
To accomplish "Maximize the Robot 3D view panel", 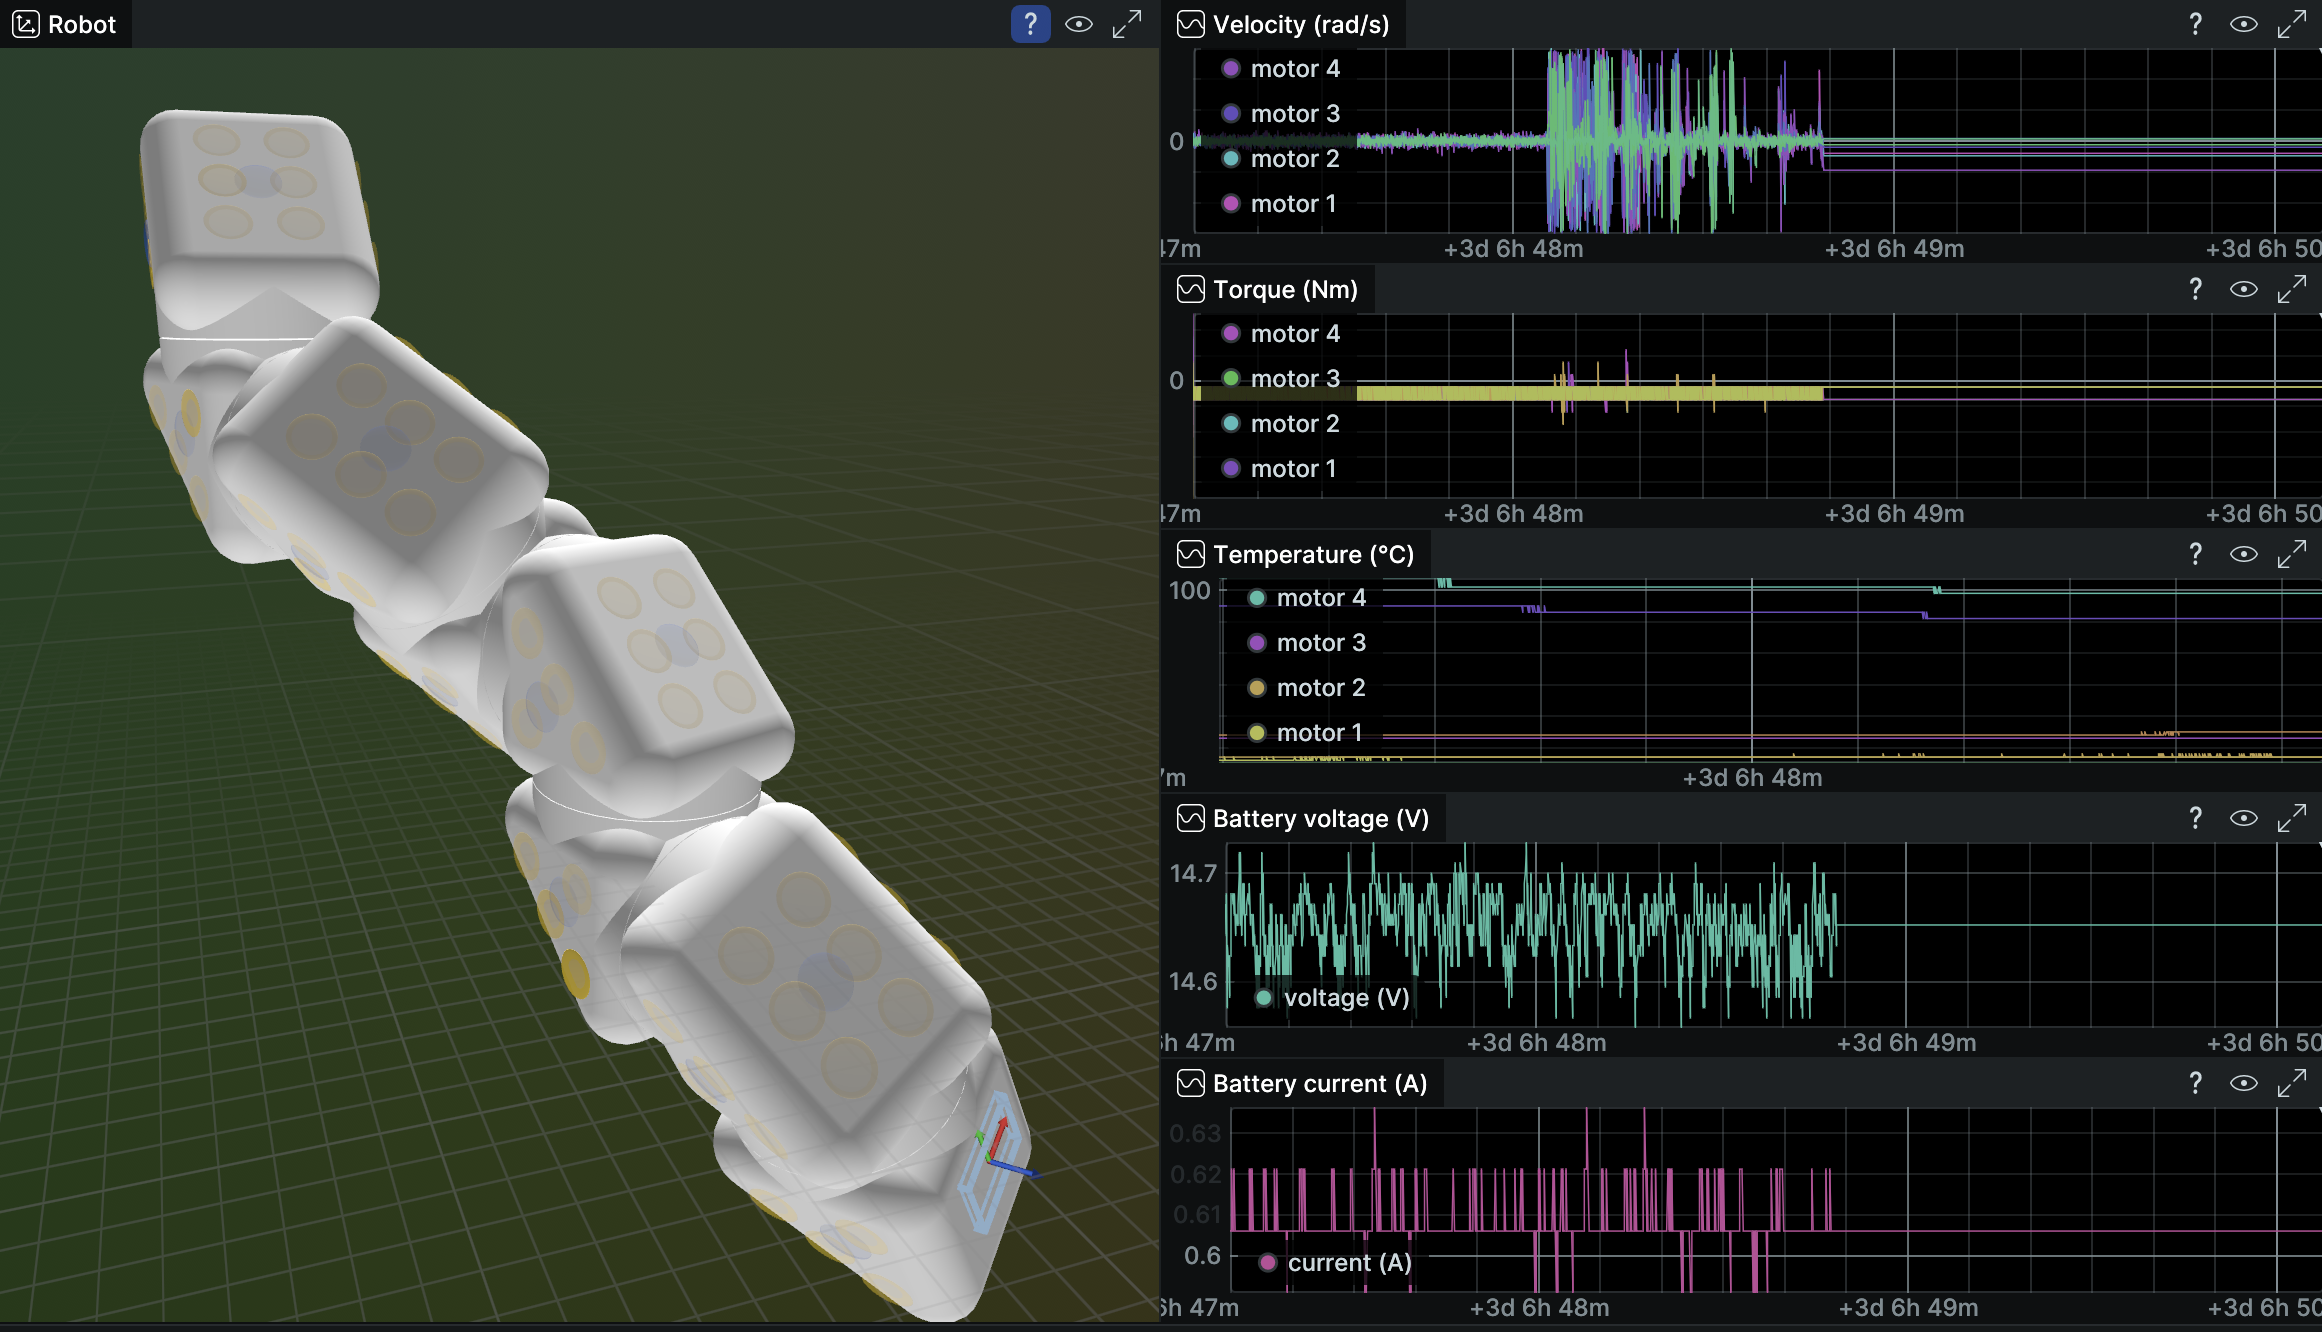I will point(1127,24).
